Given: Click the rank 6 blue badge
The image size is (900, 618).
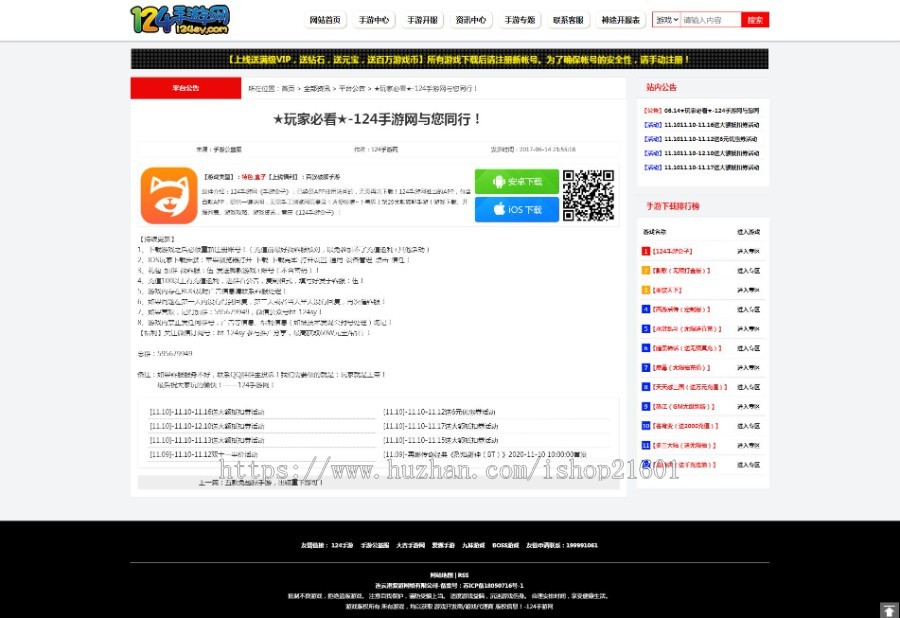Looking at the screenshot, I should (x=646, y=348).
